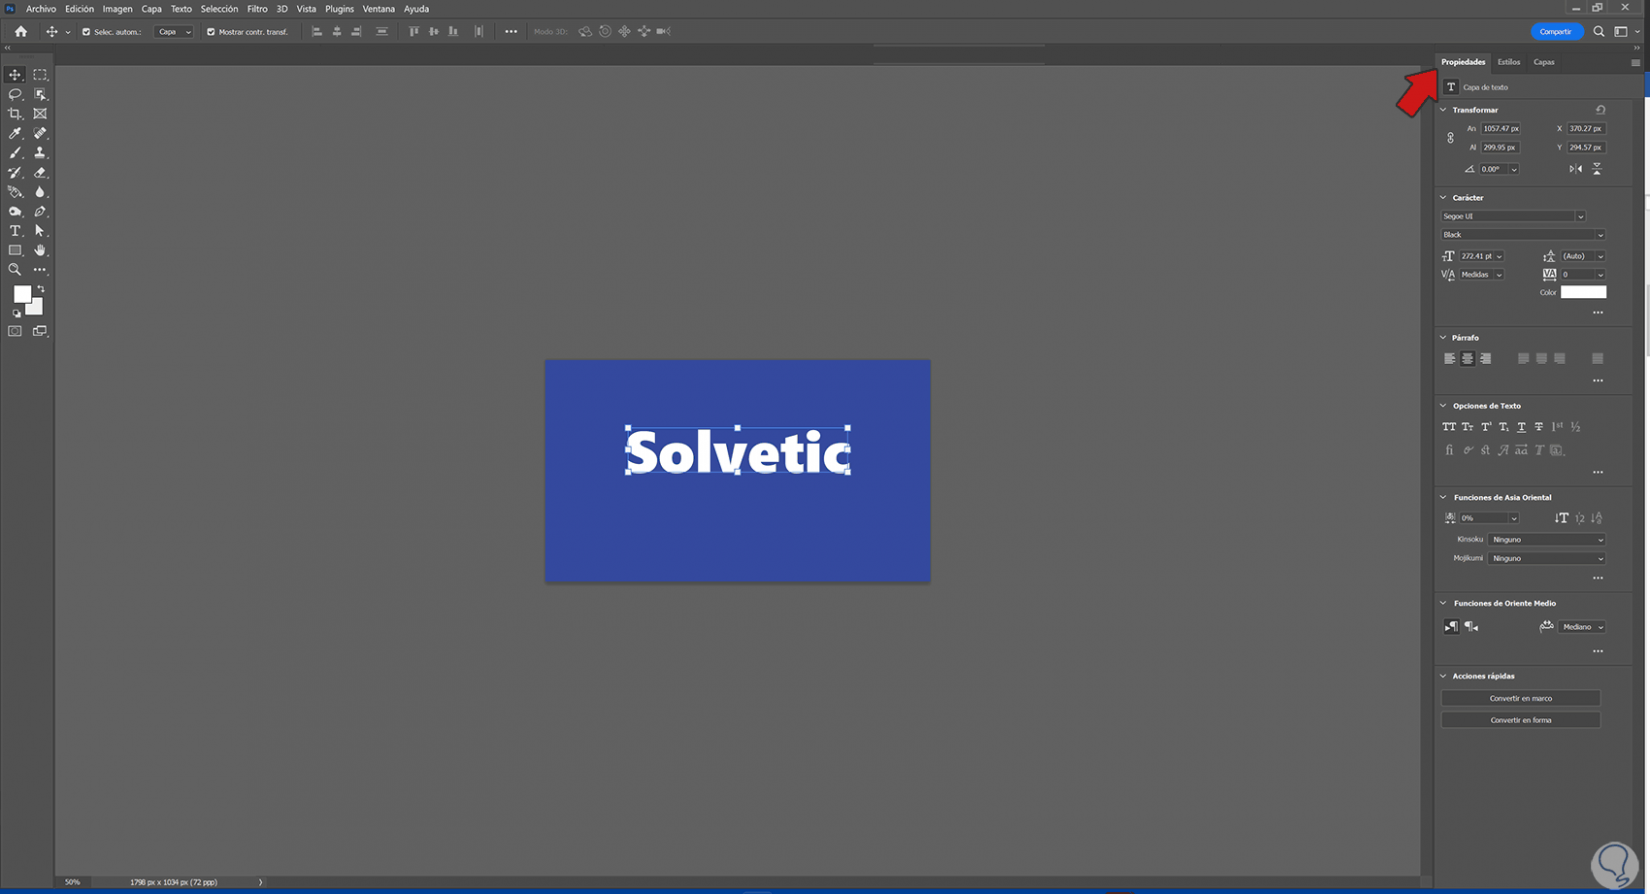Click the Solvetic text on canvas
This screenshot has height=894, width=1650.
tap(738, 453)
